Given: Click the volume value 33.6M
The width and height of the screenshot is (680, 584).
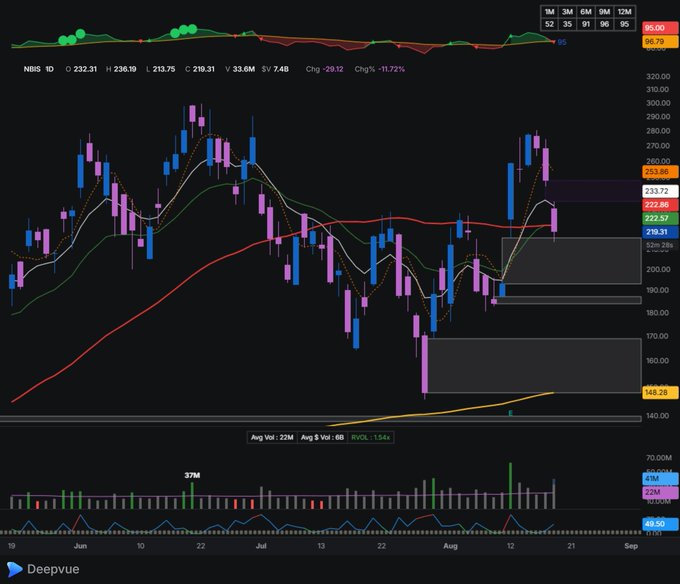Looking at the screenshot, I should click(x=244, y=69).
